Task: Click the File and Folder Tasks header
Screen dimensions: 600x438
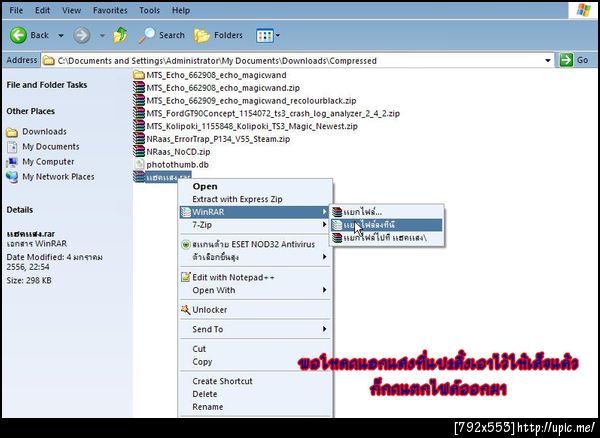Action: pos(47,85)
